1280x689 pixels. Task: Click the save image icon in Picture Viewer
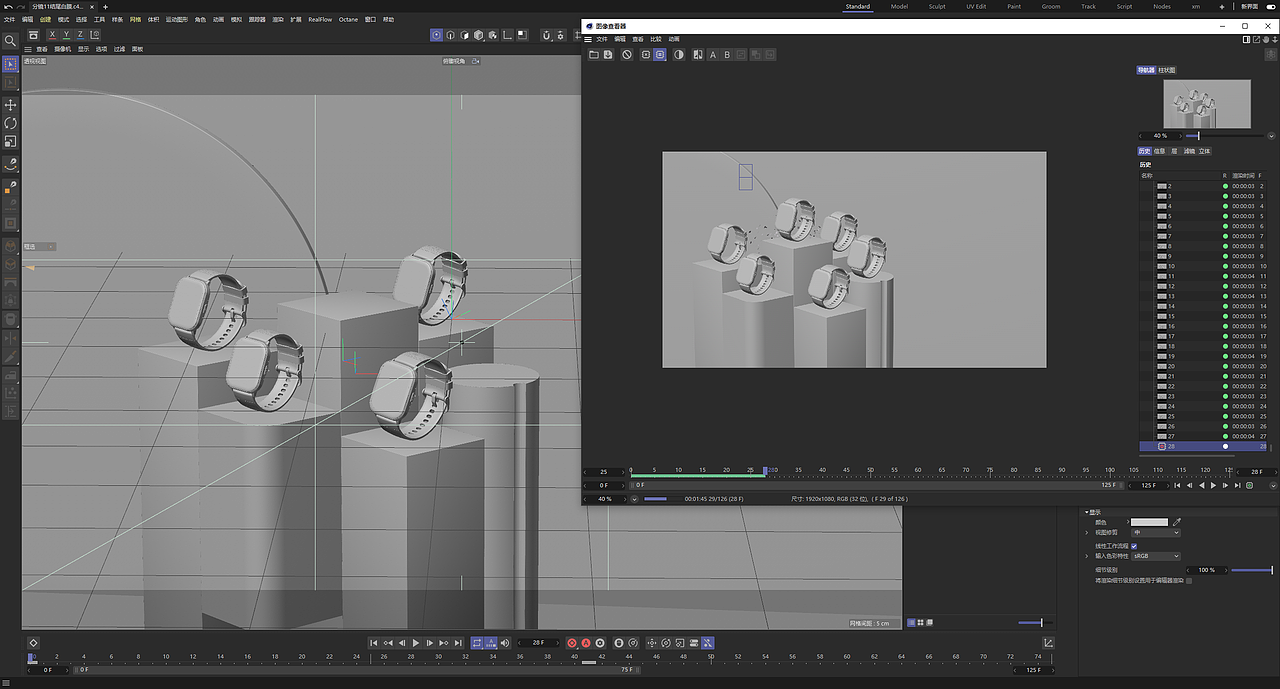point(608,55)
